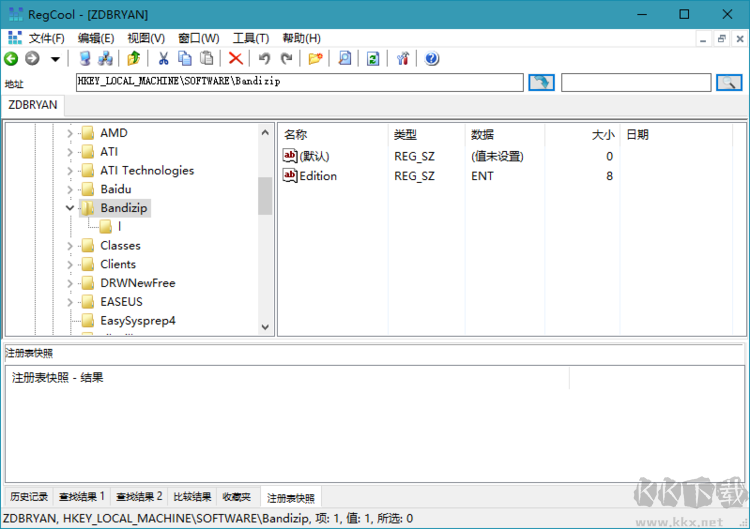Switch to the 收藏夹 tab
The height and width of the screenshot is (529, 750).
pyautogui.click(x=237, y=497)
